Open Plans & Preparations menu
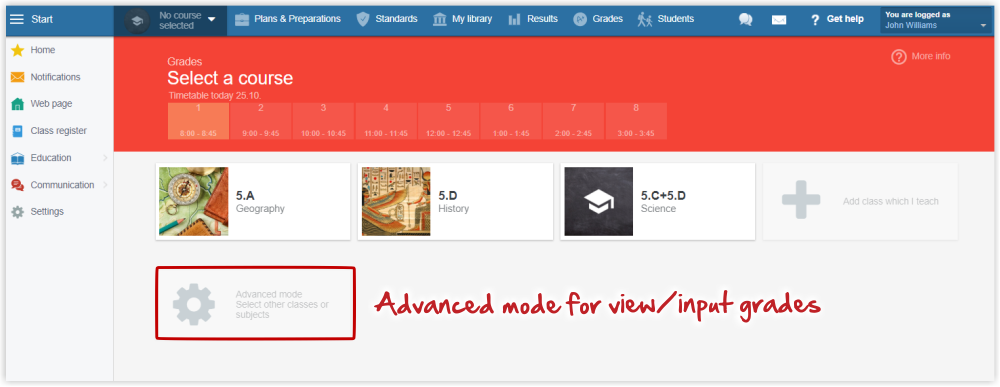 pos(287,19)
